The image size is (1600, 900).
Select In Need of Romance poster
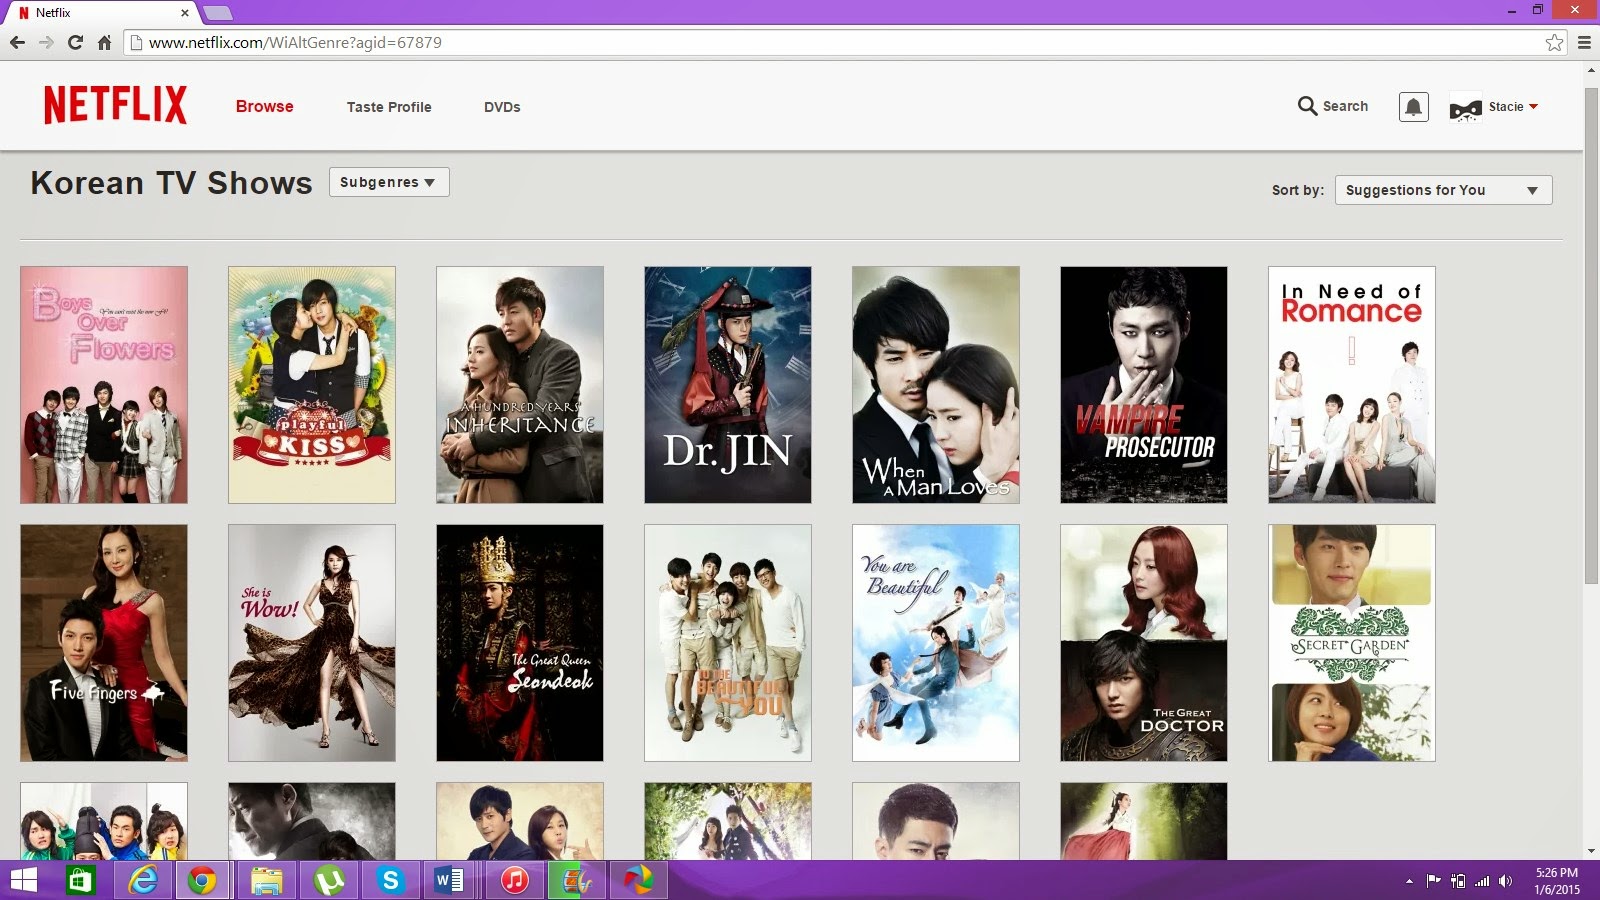(1352, 385)
